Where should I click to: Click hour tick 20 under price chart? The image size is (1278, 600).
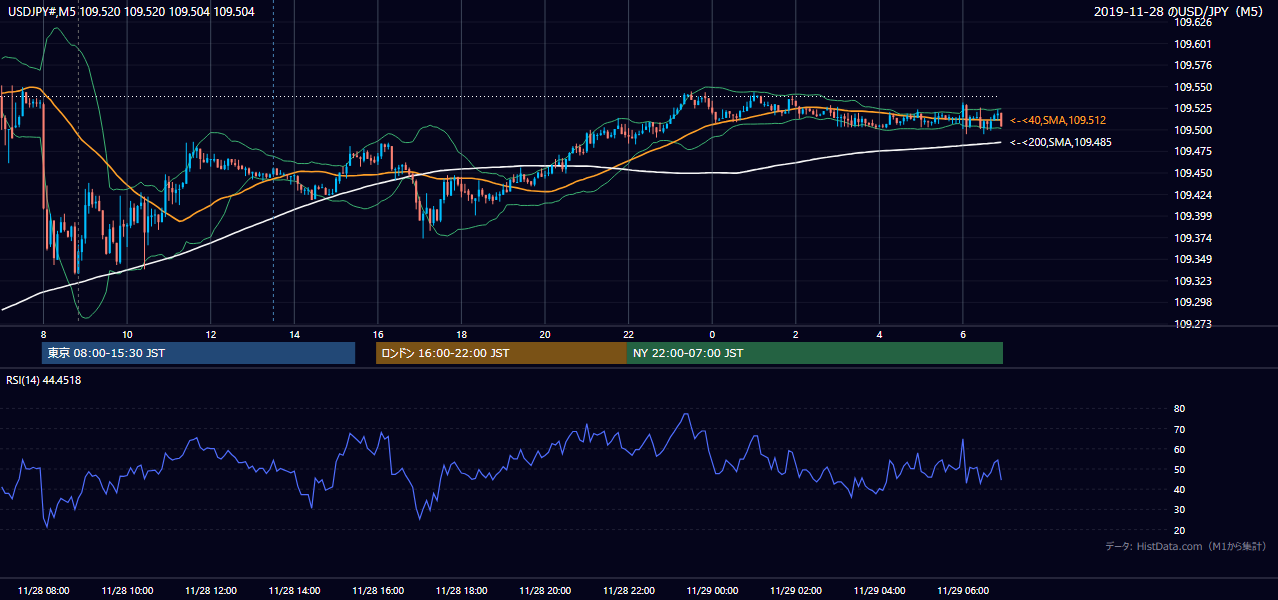pyautogui.click(x=545, y=334)
